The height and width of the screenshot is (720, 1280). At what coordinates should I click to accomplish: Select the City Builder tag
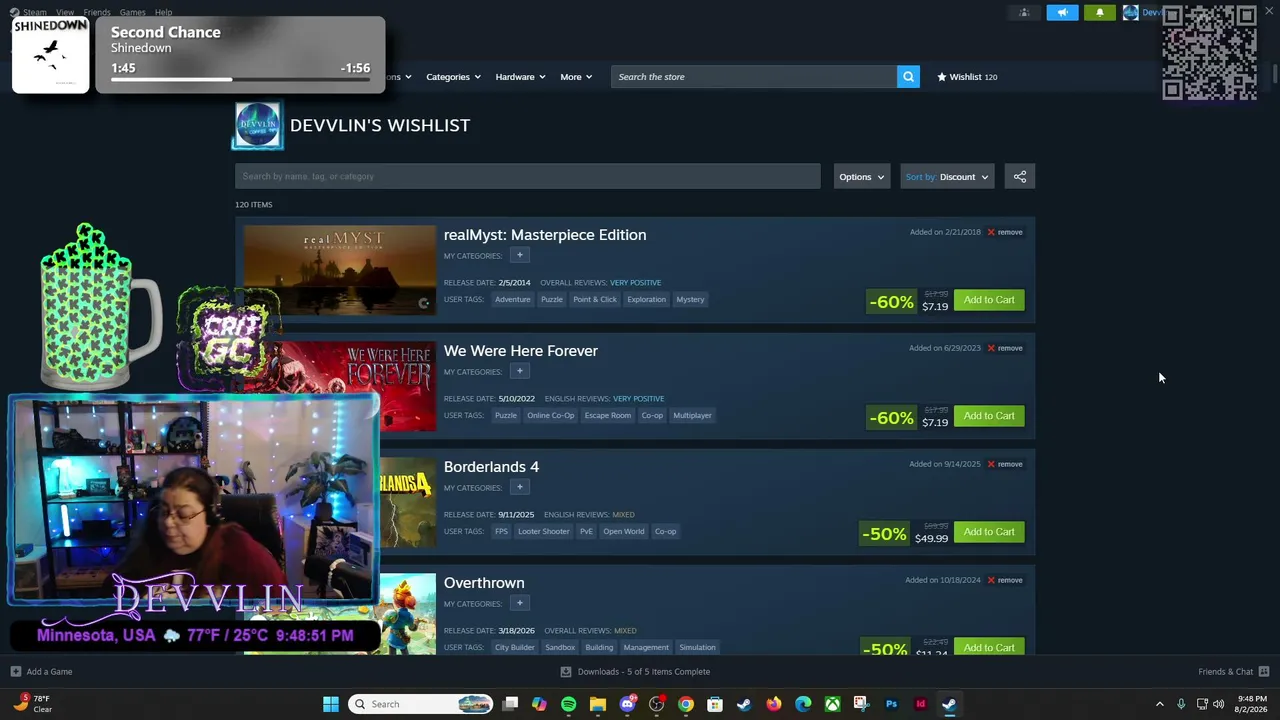click(x=515, y=647)
